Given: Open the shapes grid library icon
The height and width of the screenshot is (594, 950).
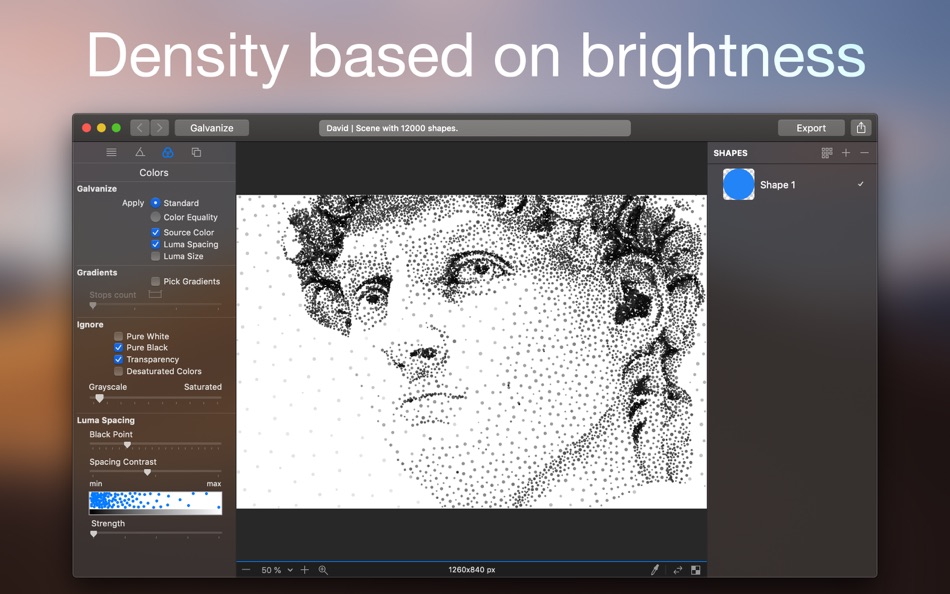Looking at the screenshot, I should point(827,153).
